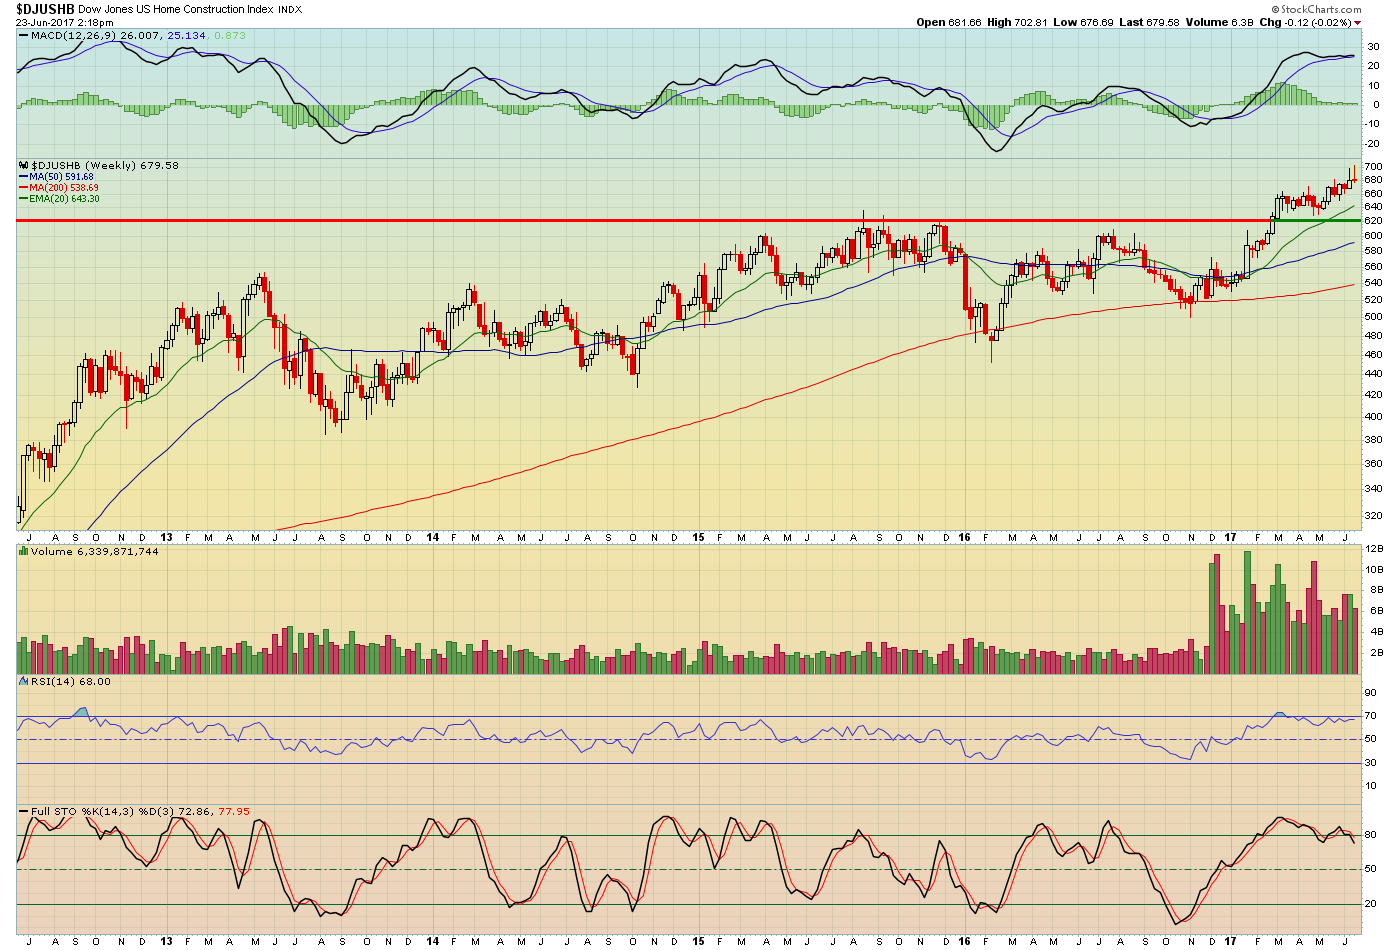This screenshot has height=950, width=1400.
Task: Click the INDX exchange label
Action: [x=290, y=9]
